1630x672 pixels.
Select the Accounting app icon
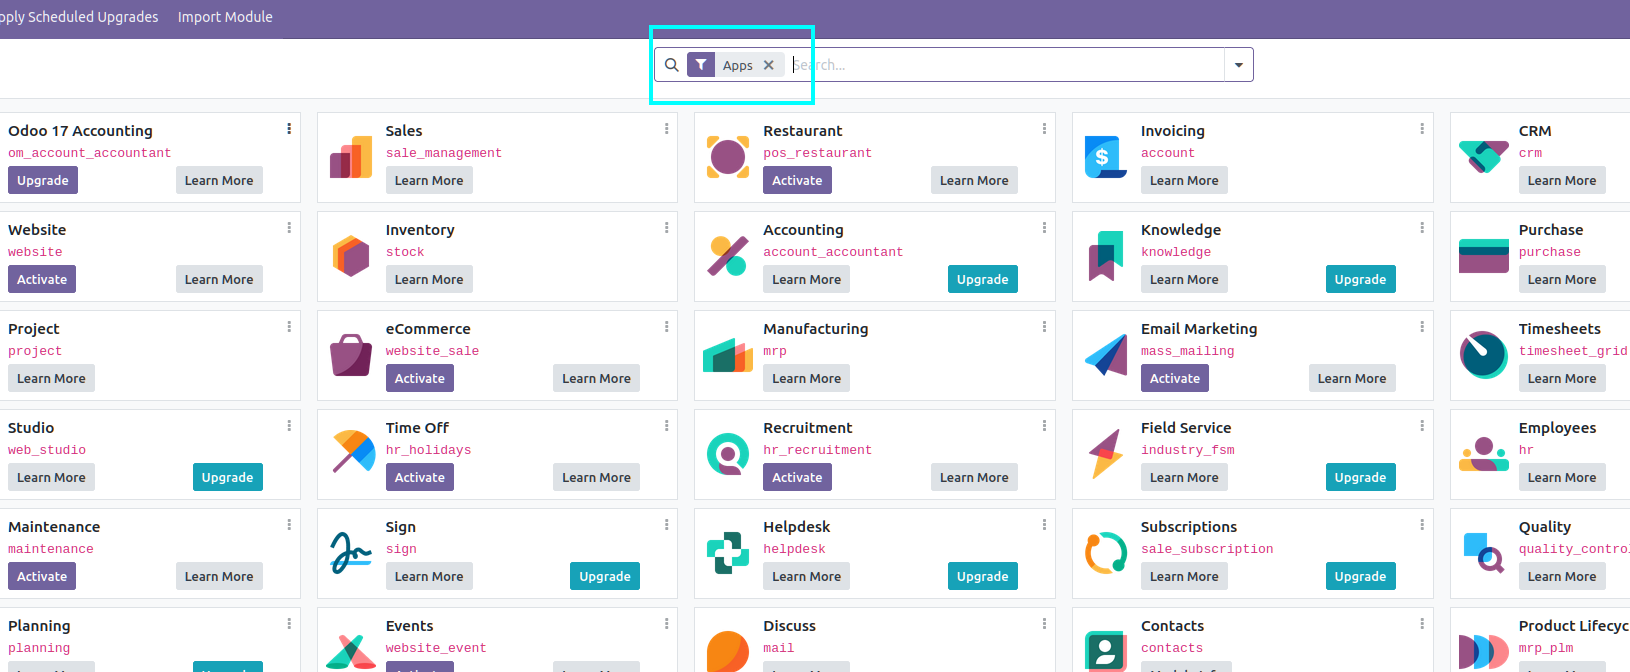(x=728, y=256)
